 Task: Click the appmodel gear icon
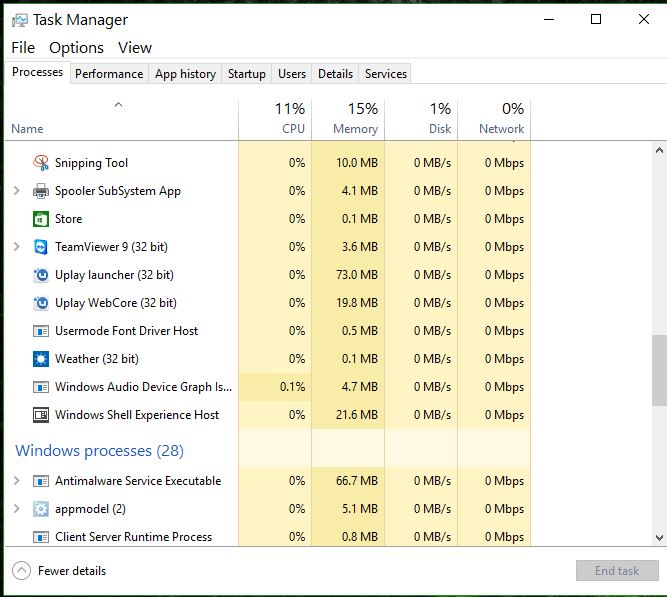[41, 509]
